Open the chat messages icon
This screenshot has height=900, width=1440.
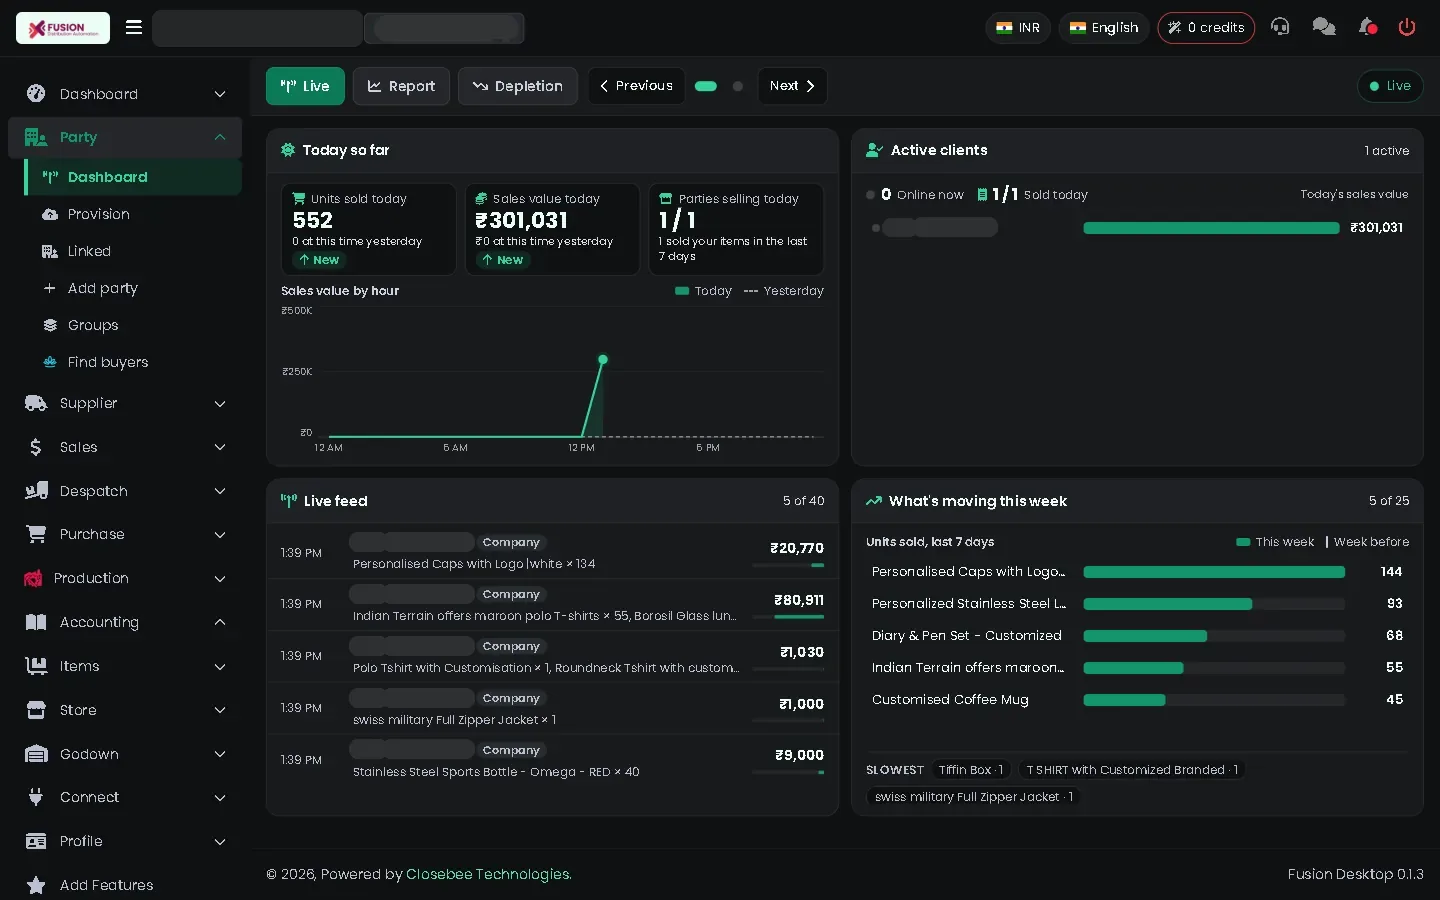[1324, 27]
